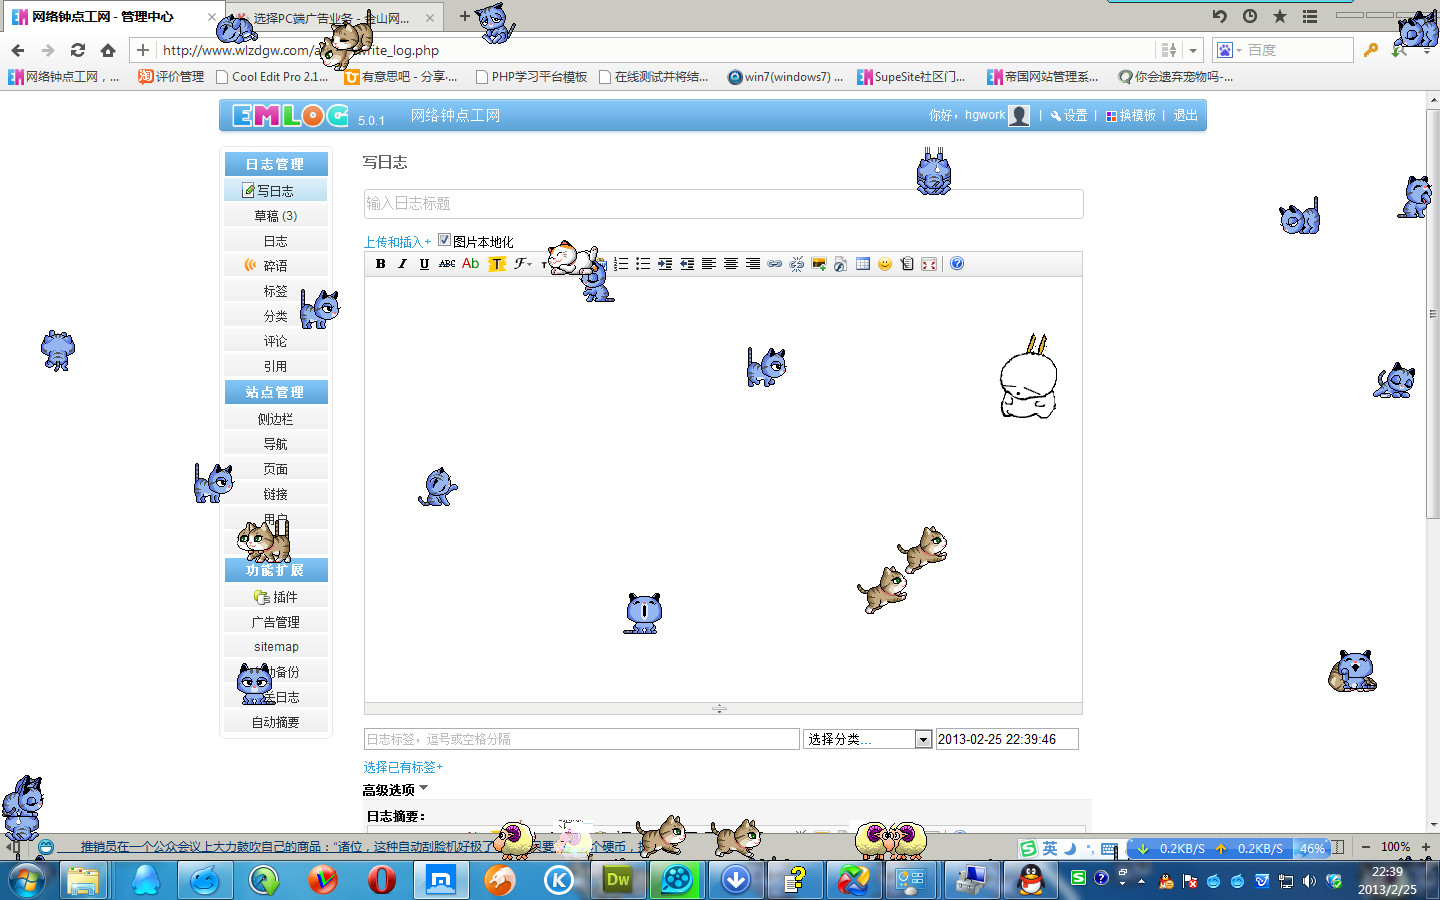1440x900 pixels.
Task: Open 自动摘要 plugin entry
Action: pyautogui.click(x=276, y=722)
